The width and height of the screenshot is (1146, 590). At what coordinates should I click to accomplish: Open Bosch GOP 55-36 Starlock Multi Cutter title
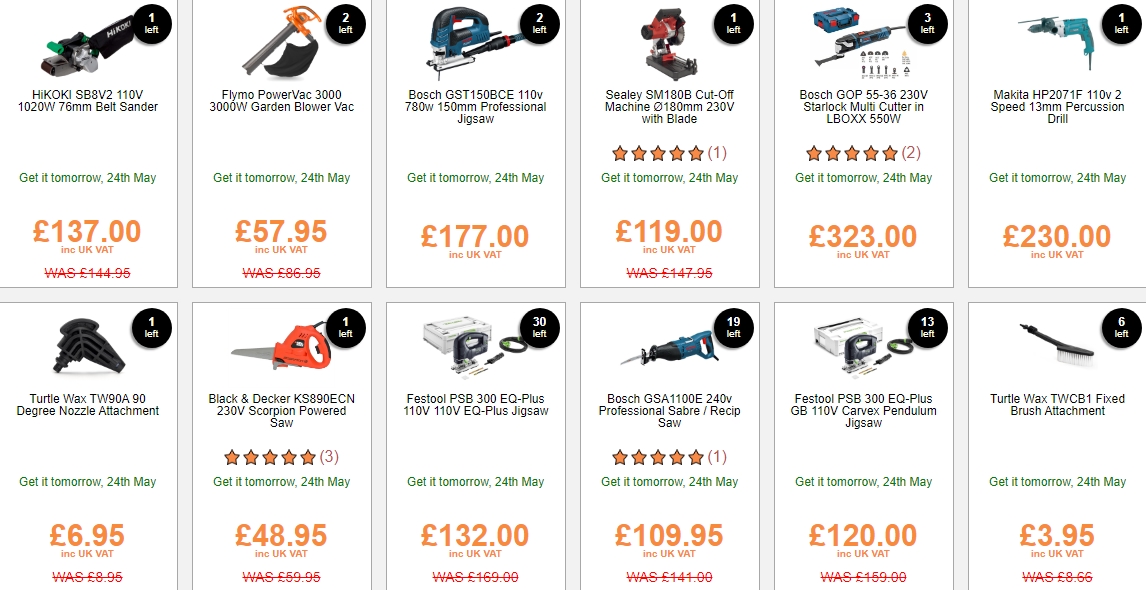point(863,107)
